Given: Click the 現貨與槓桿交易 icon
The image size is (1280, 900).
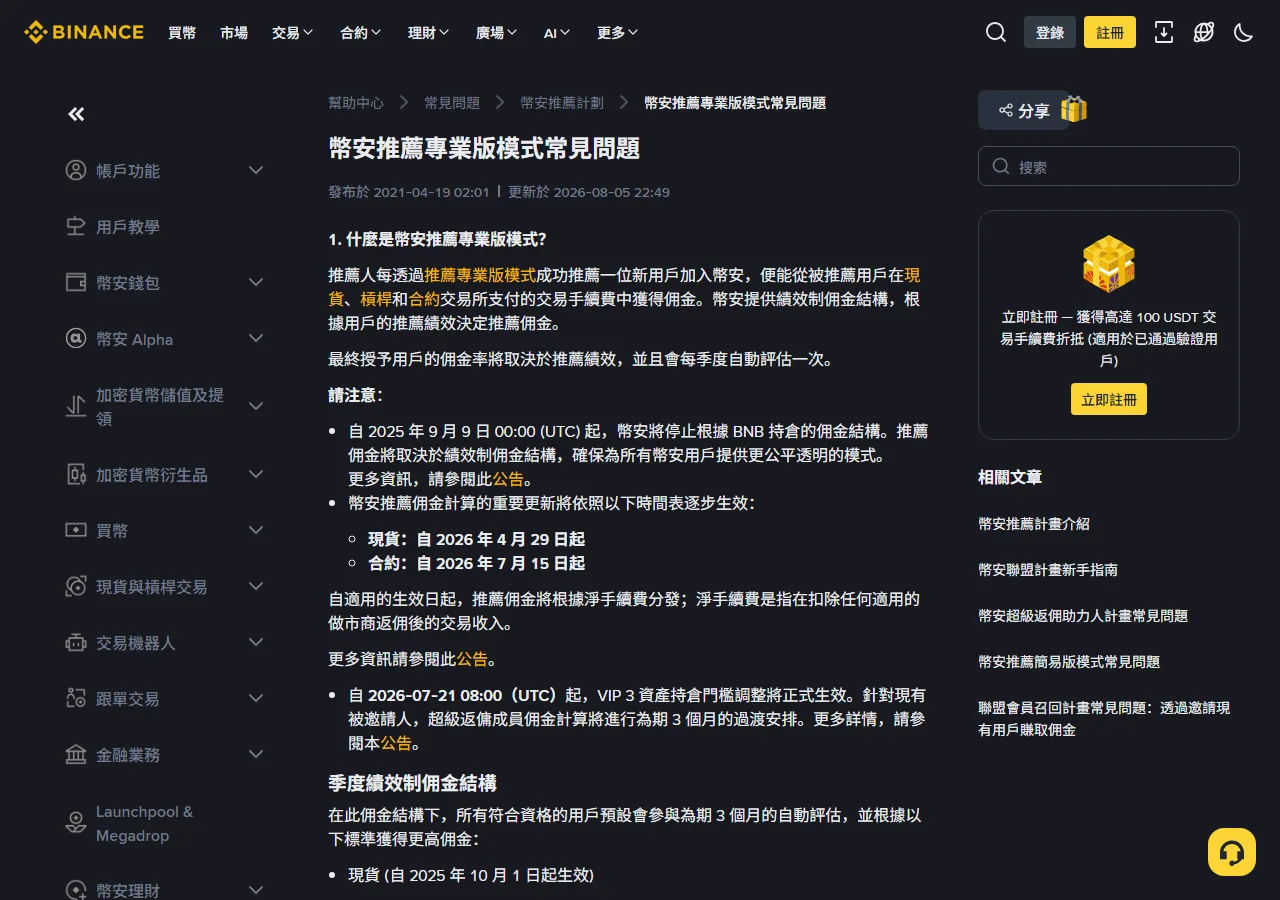Looking at the screenshot, I should click(76, 586).
